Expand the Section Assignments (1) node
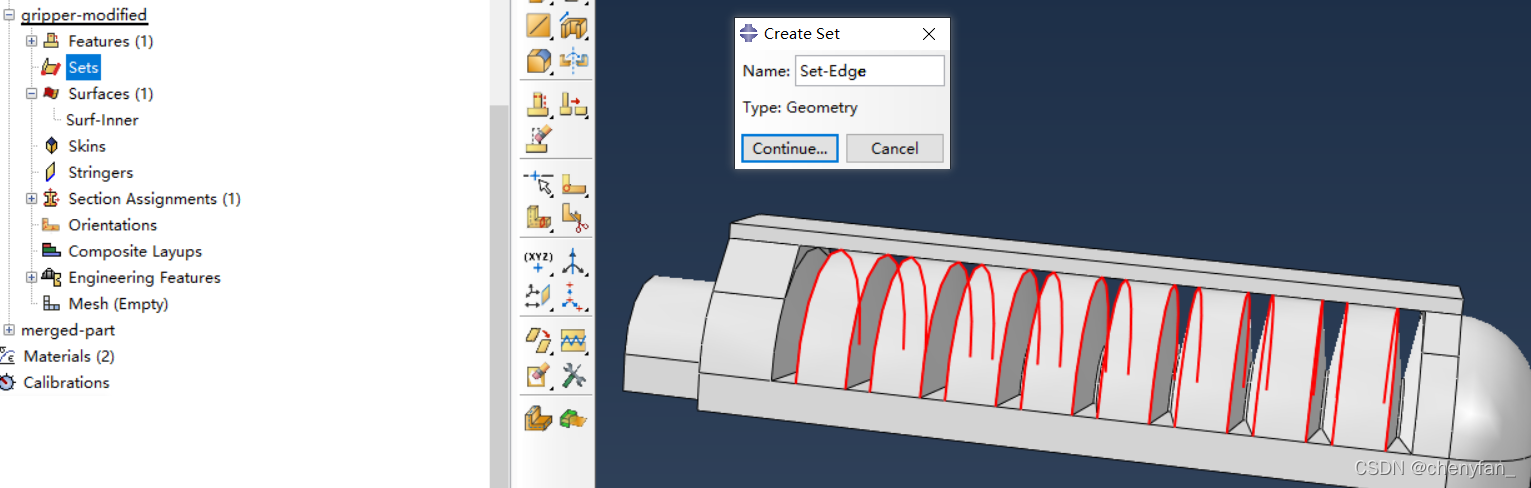 (x=31, y=199)
